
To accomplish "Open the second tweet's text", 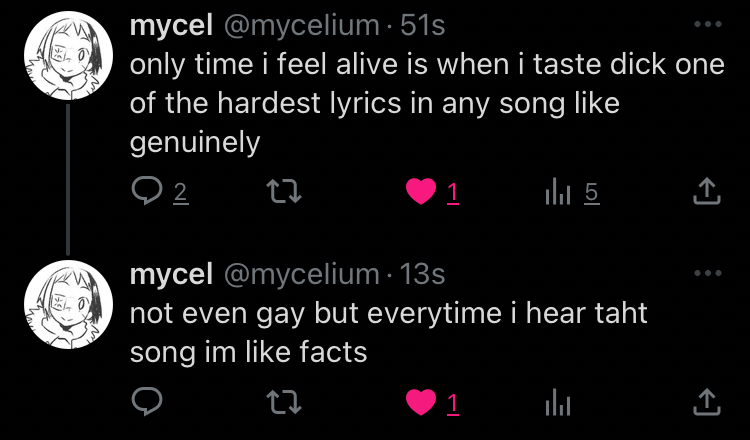I will pos(388,332).
